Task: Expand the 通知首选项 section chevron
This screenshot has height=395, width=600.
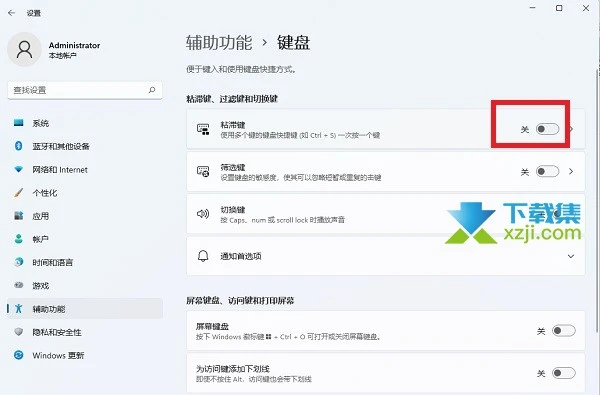Action: point(571,256)
